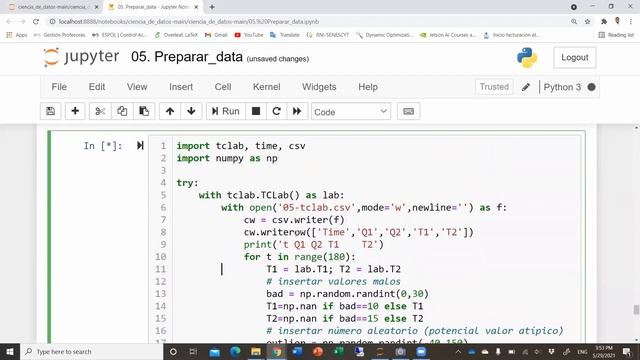Cut selected cells with scissors icon
Screen dimensions: 640x360
(x=100, y=111)
